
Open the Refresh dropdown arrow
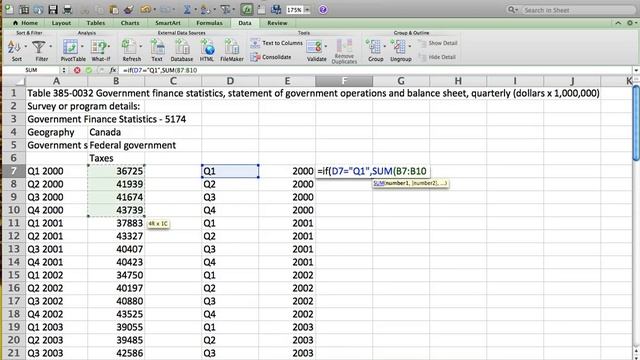click(141, 47)
